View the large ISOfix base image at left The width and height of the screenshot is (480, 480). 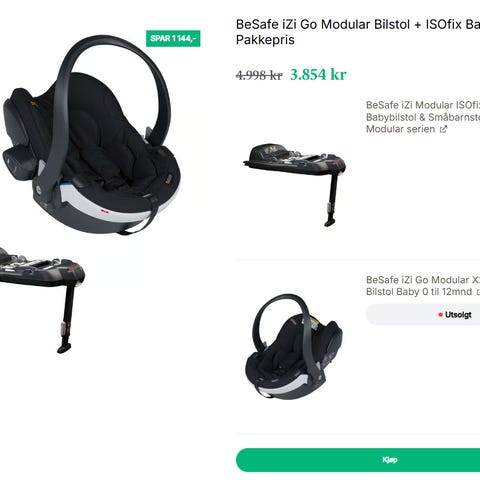42,300
